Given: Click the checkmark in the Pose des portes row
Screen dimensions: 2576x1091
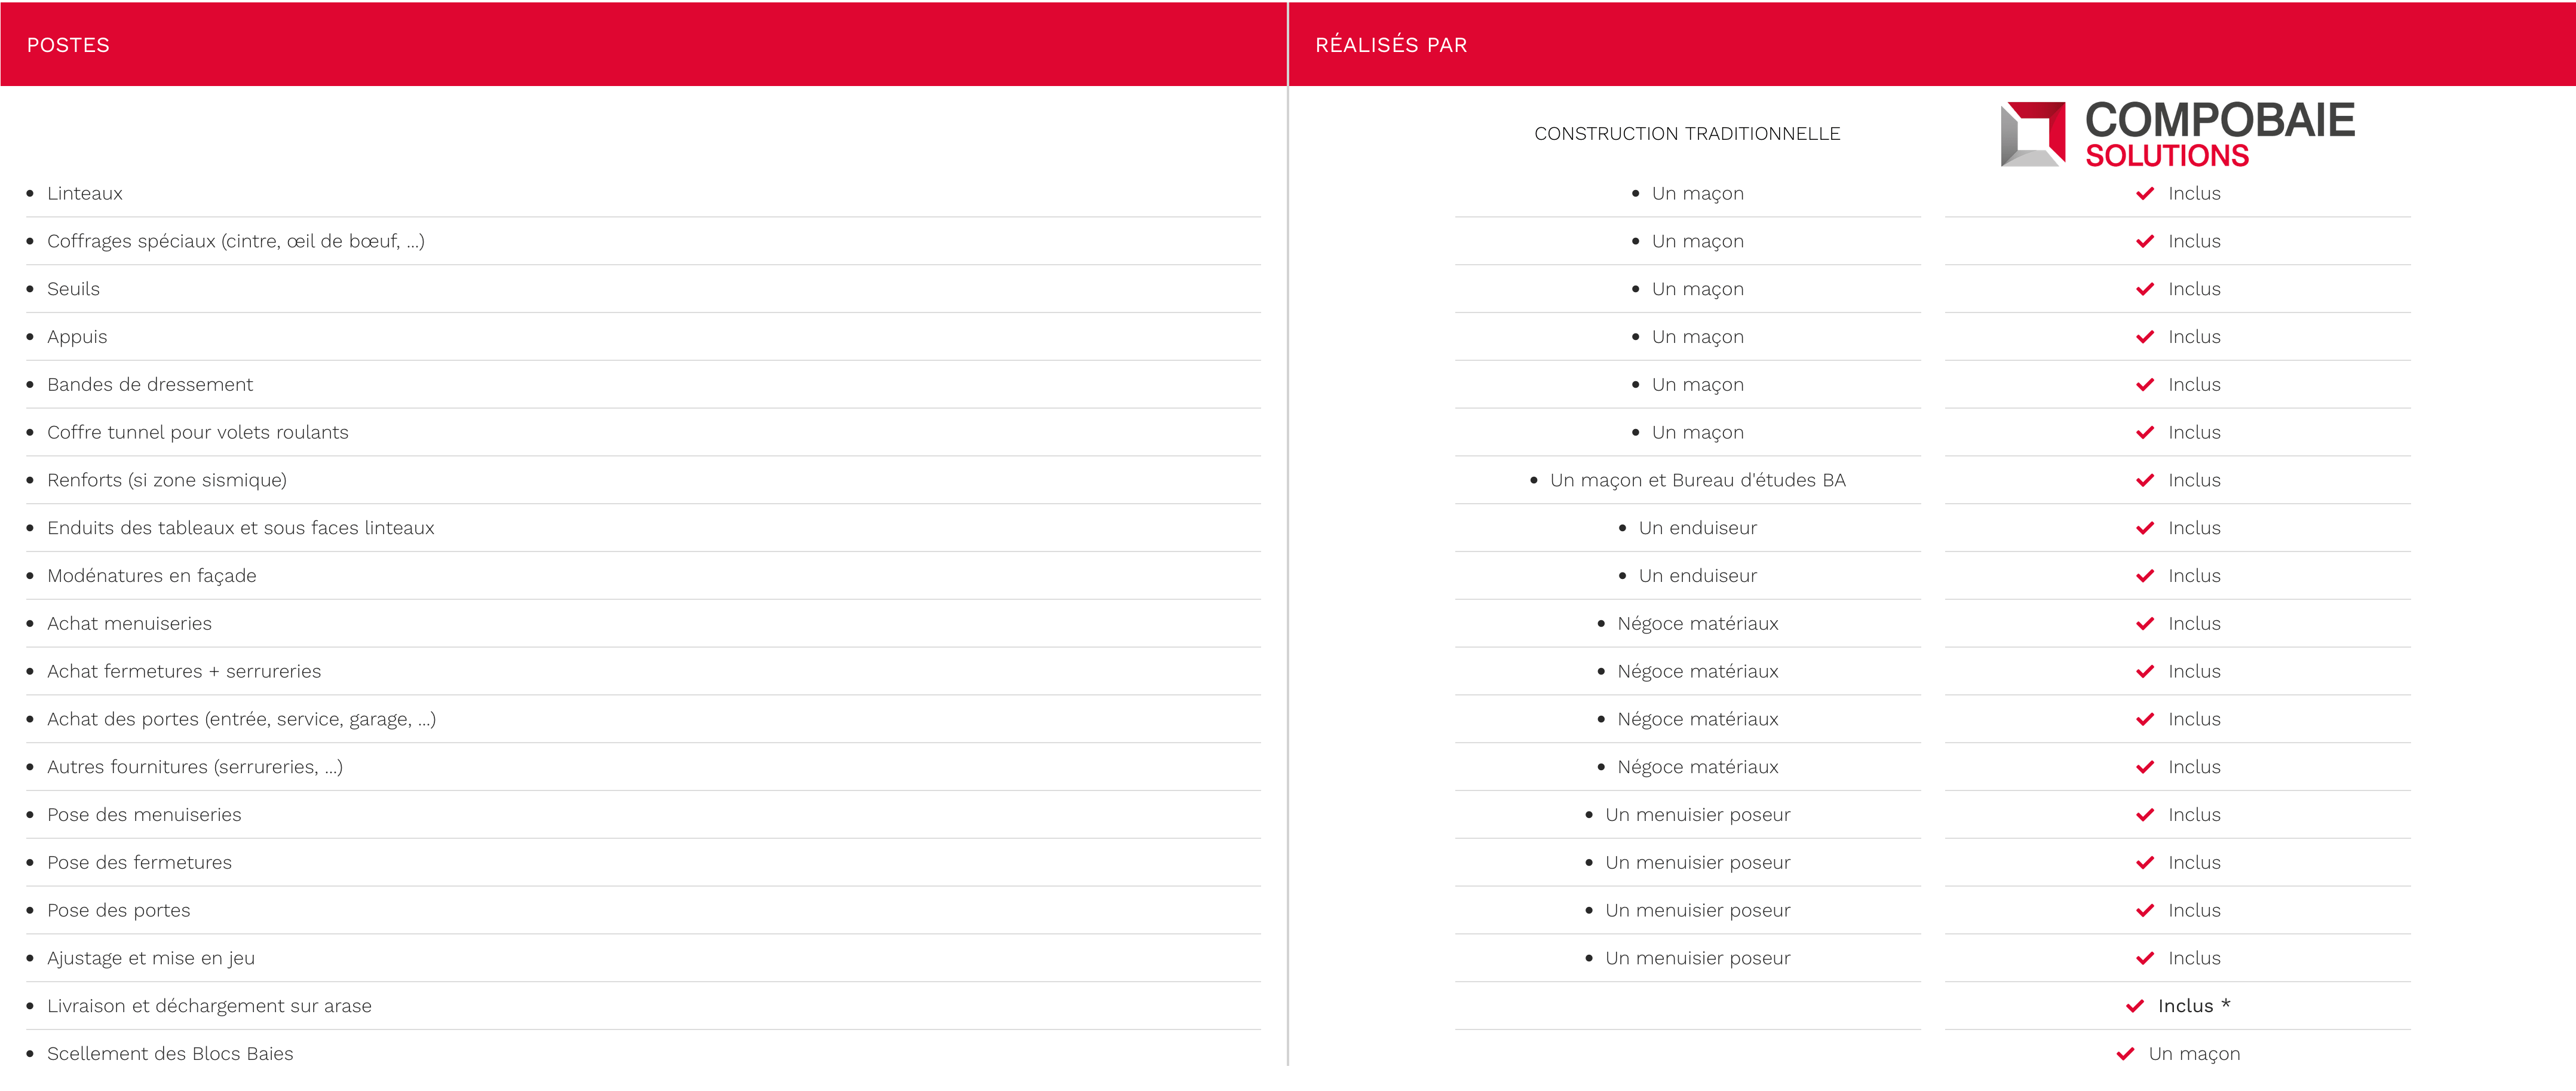Looking at the screenshot, I should click(2145, 911).
